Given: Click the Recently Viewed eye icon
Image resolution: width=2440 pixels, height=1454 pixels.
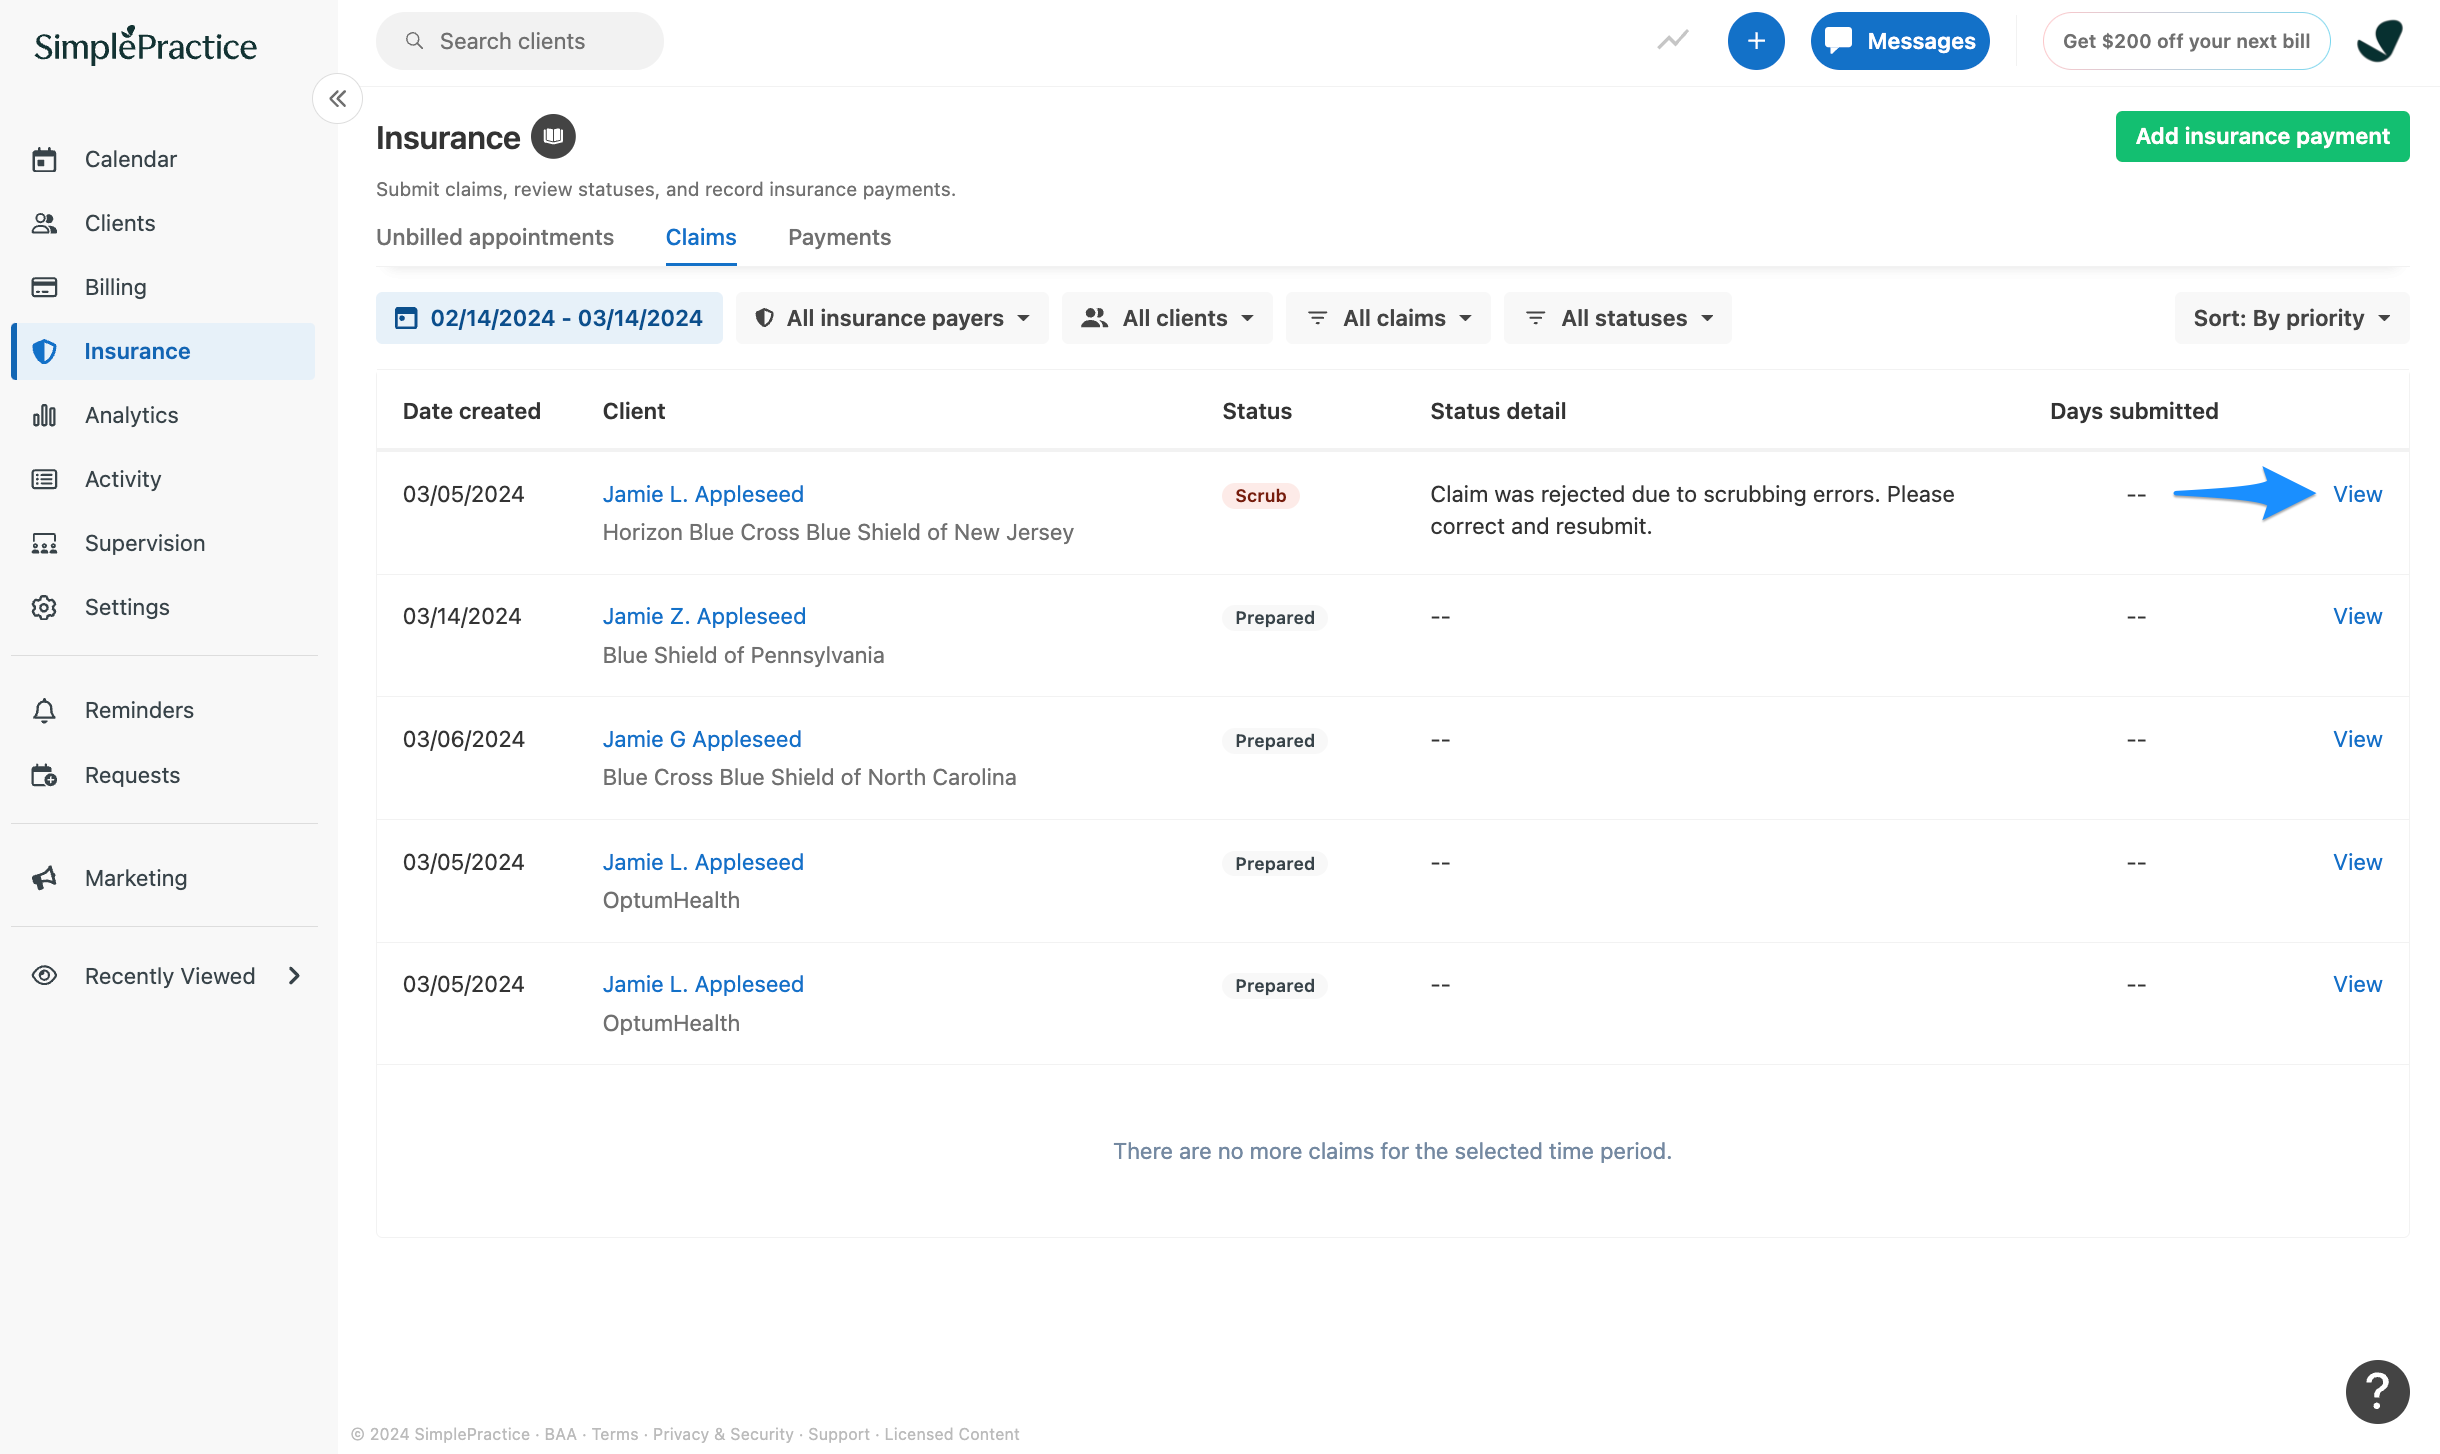Looking at the screenshot, I should tap(44, 976).
